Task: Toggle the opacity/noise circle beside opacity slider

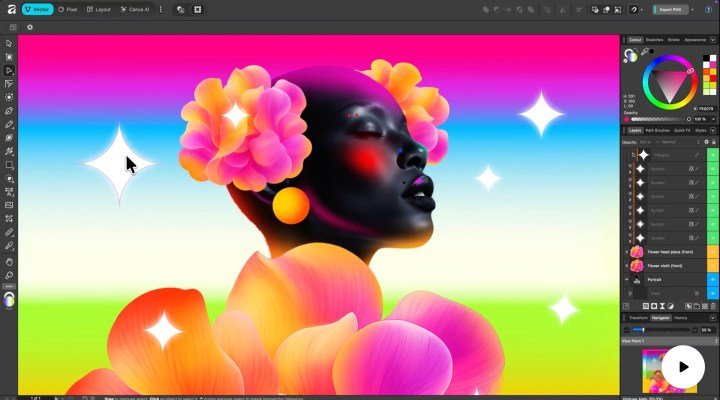Action: [x=689, y=119]
